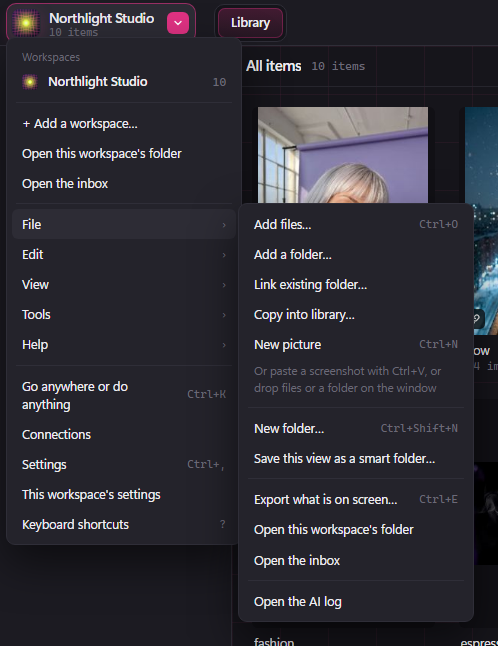Click the All items heading
Image resolution: width=498 pixels, height=646 pixels.
(x=274, y=66)
